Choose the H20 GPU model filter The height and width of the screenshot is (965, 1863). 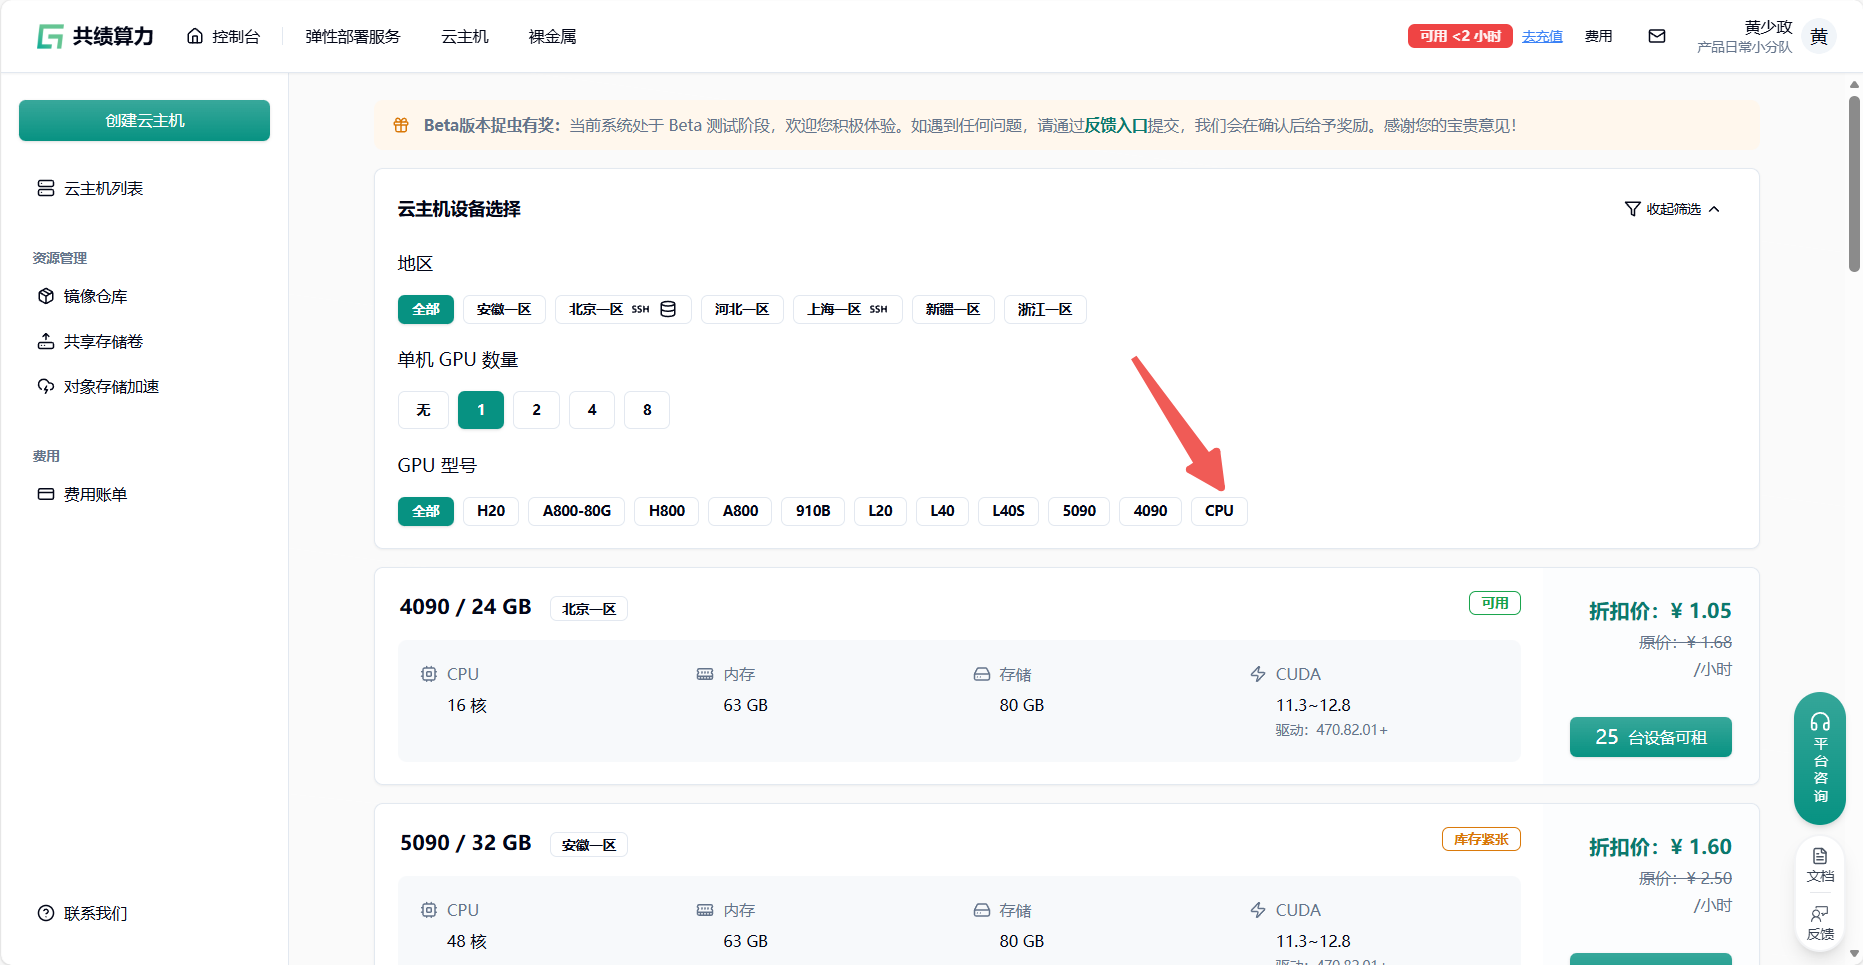click(x=490, y=511)
